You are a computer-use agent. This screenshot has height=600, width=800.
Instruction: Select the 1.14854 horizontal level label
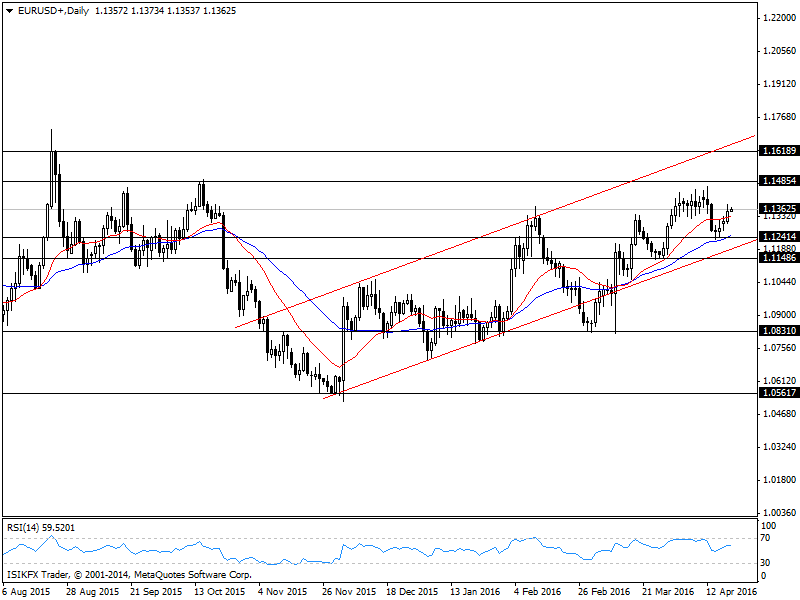[779, 181]
